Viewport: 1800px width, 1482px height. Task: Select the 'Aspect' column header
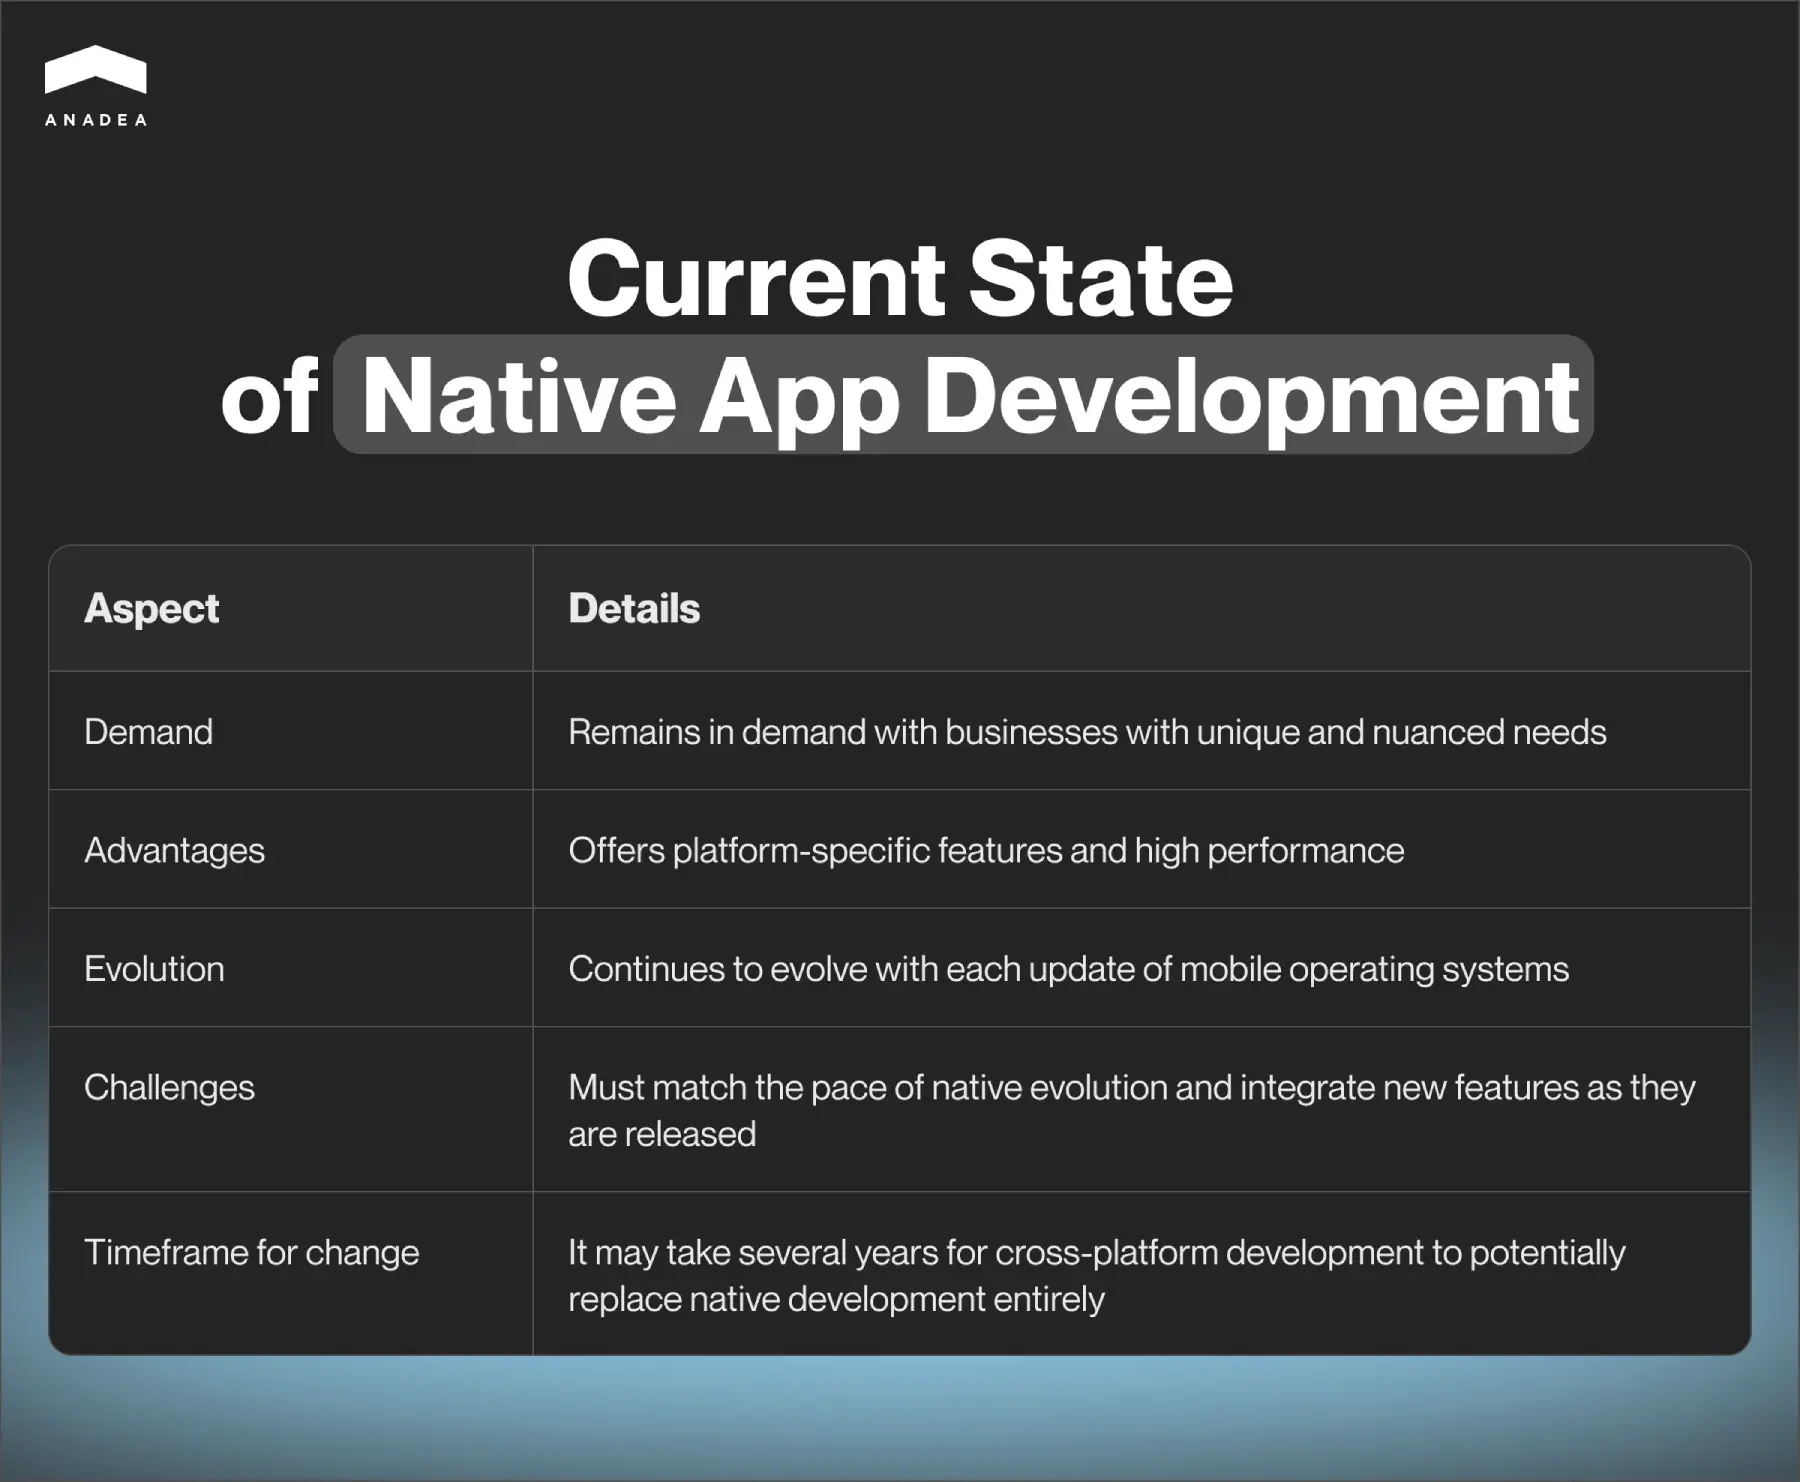click(152, 608)
